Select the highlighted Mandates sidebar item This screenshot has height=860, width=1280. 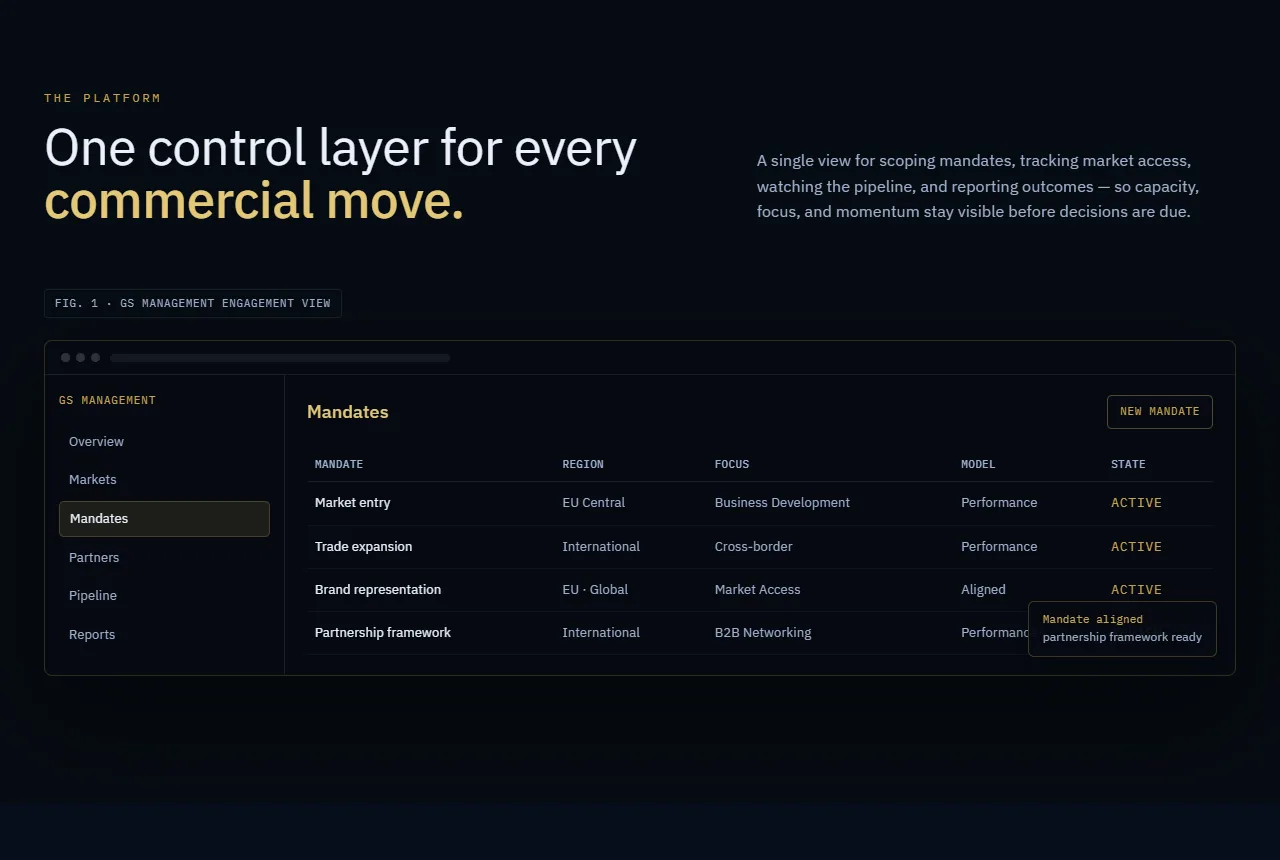(164, 519)
